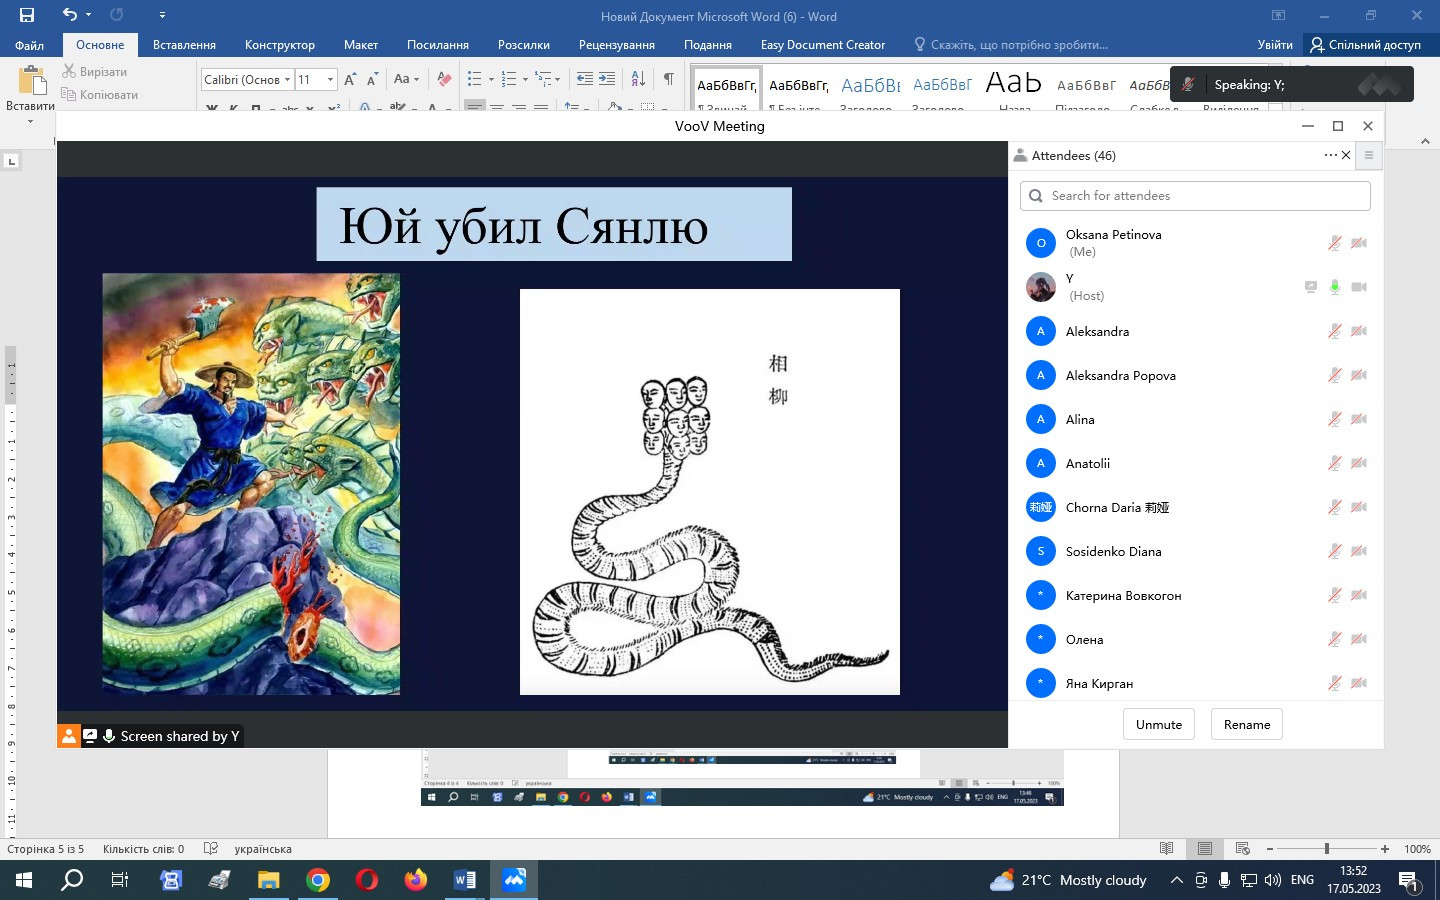Click the українська language indicator
This screenshot has height=900, width=1440.
pos(263,849)
